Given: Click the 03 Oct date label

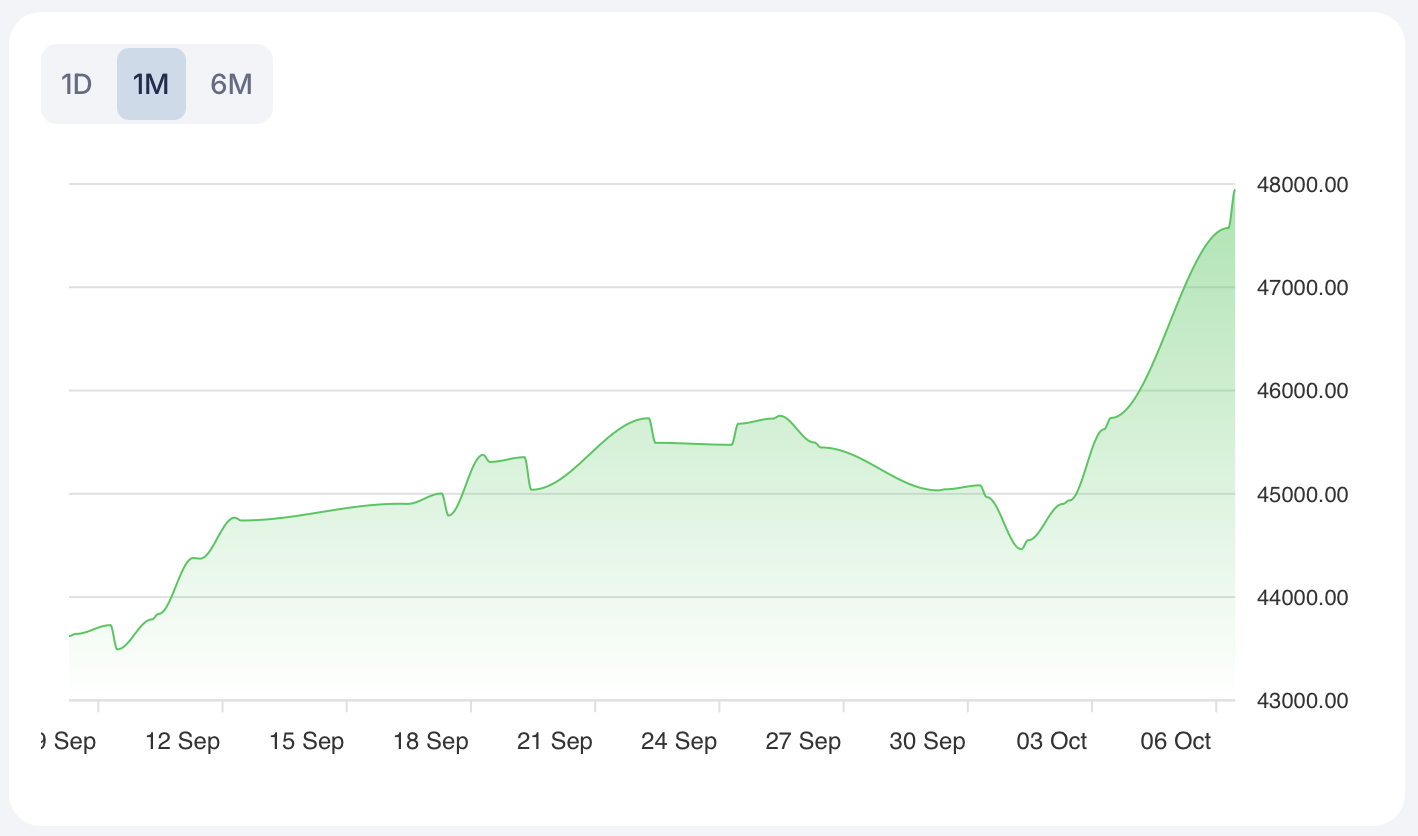Looking at the screenshot, I should (1051, 742).
